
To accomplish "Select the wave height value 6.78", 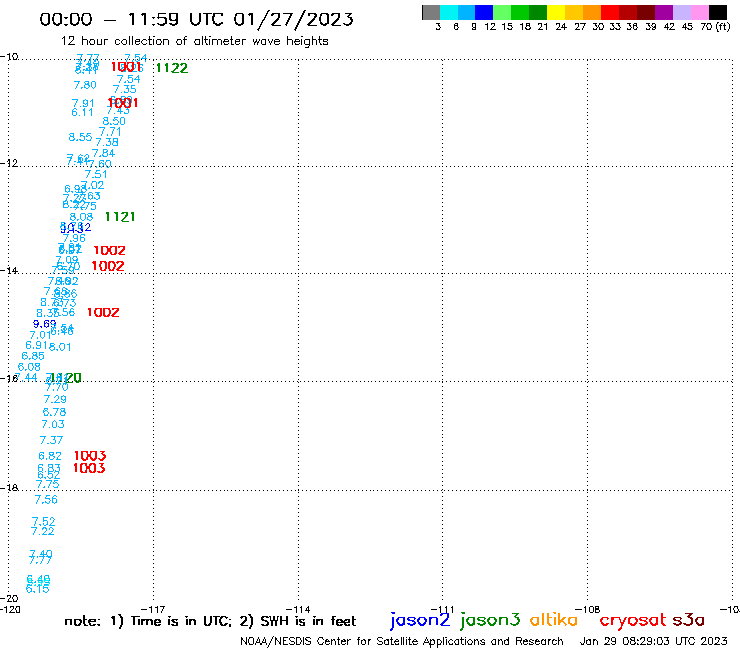I will pos(54,412).
